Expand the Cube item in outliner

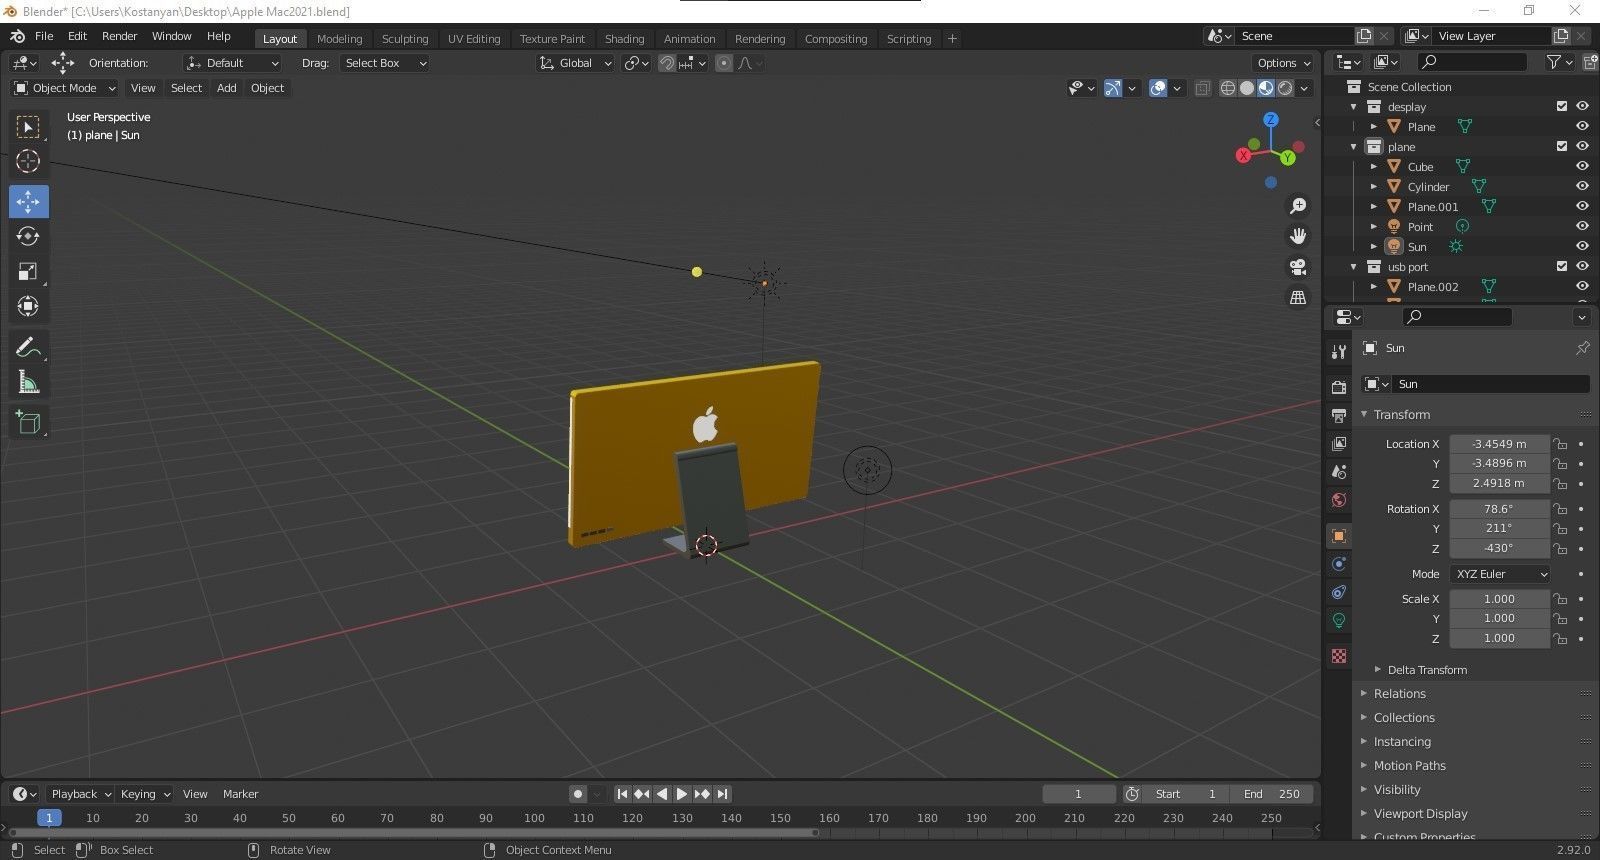pyautogui.click(x=1374, y=166)
